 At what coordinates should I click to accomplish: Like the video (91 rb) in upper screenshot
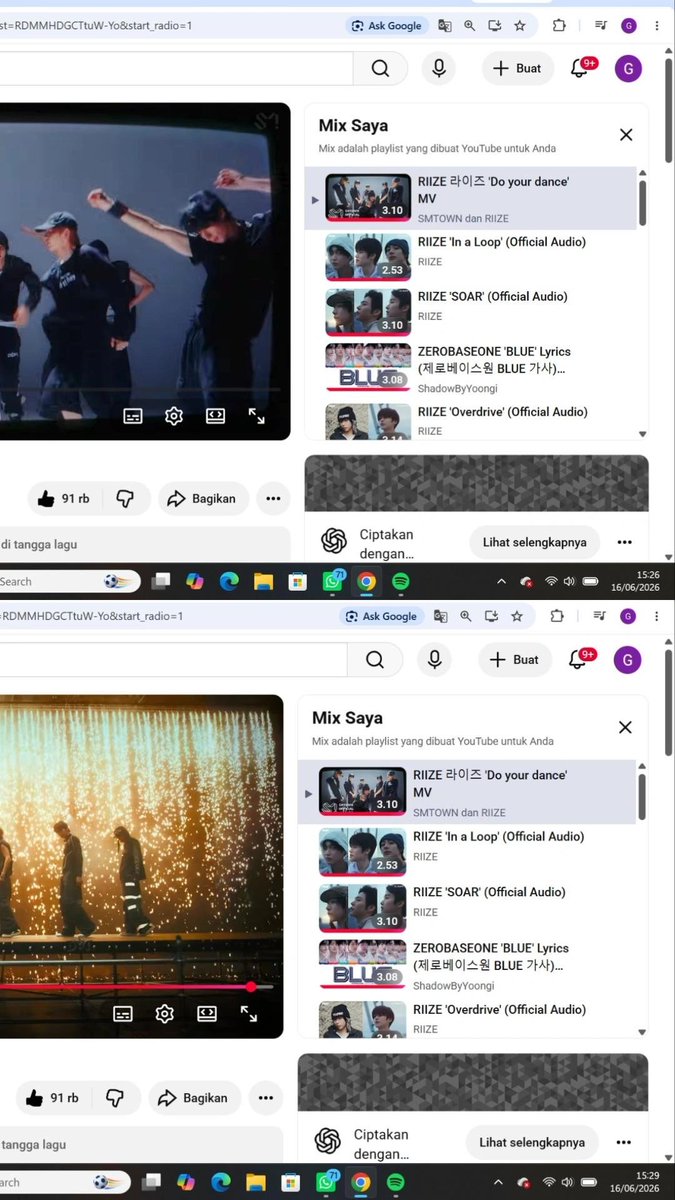pos(63,498)
